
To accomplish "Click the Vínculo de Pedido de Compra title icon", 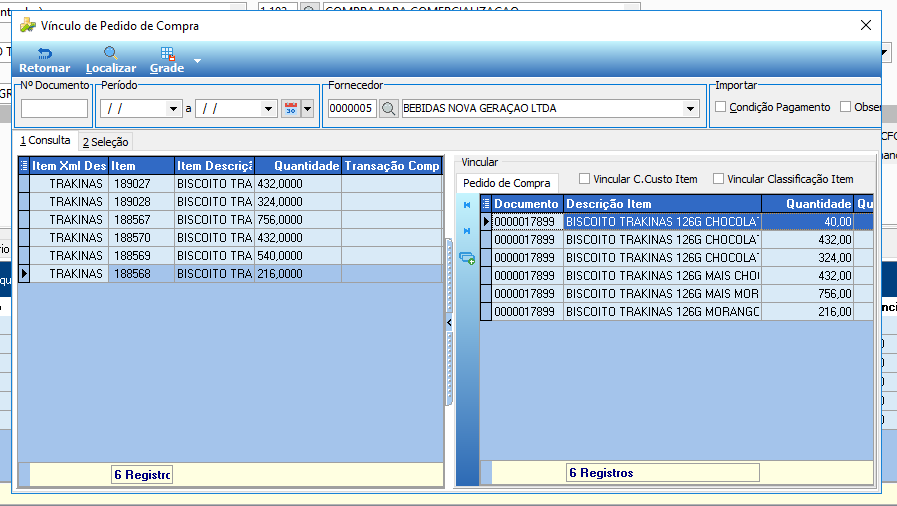I will point(27,26).
